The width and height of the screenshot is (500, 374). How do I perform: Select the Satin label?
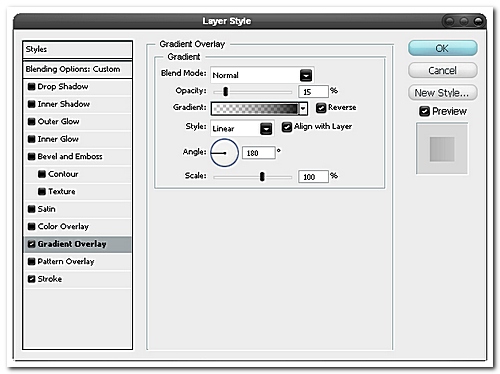pos(47,209)
